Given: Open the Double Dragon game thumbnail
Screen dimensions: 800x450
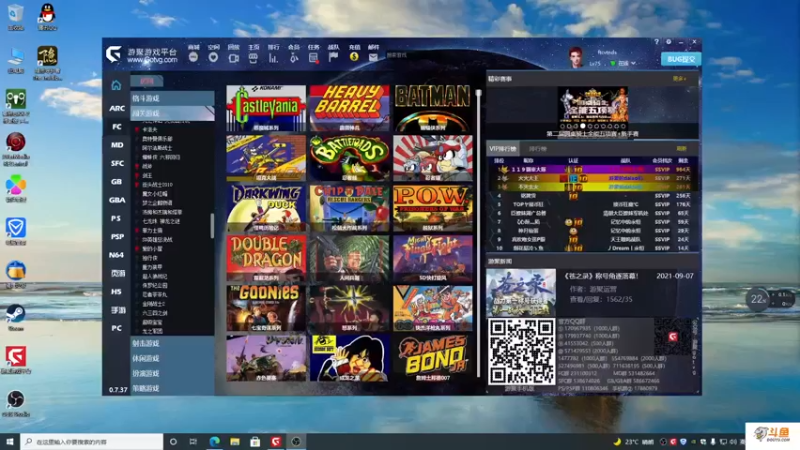Looking at the screenshot, I should coord(266,258).
